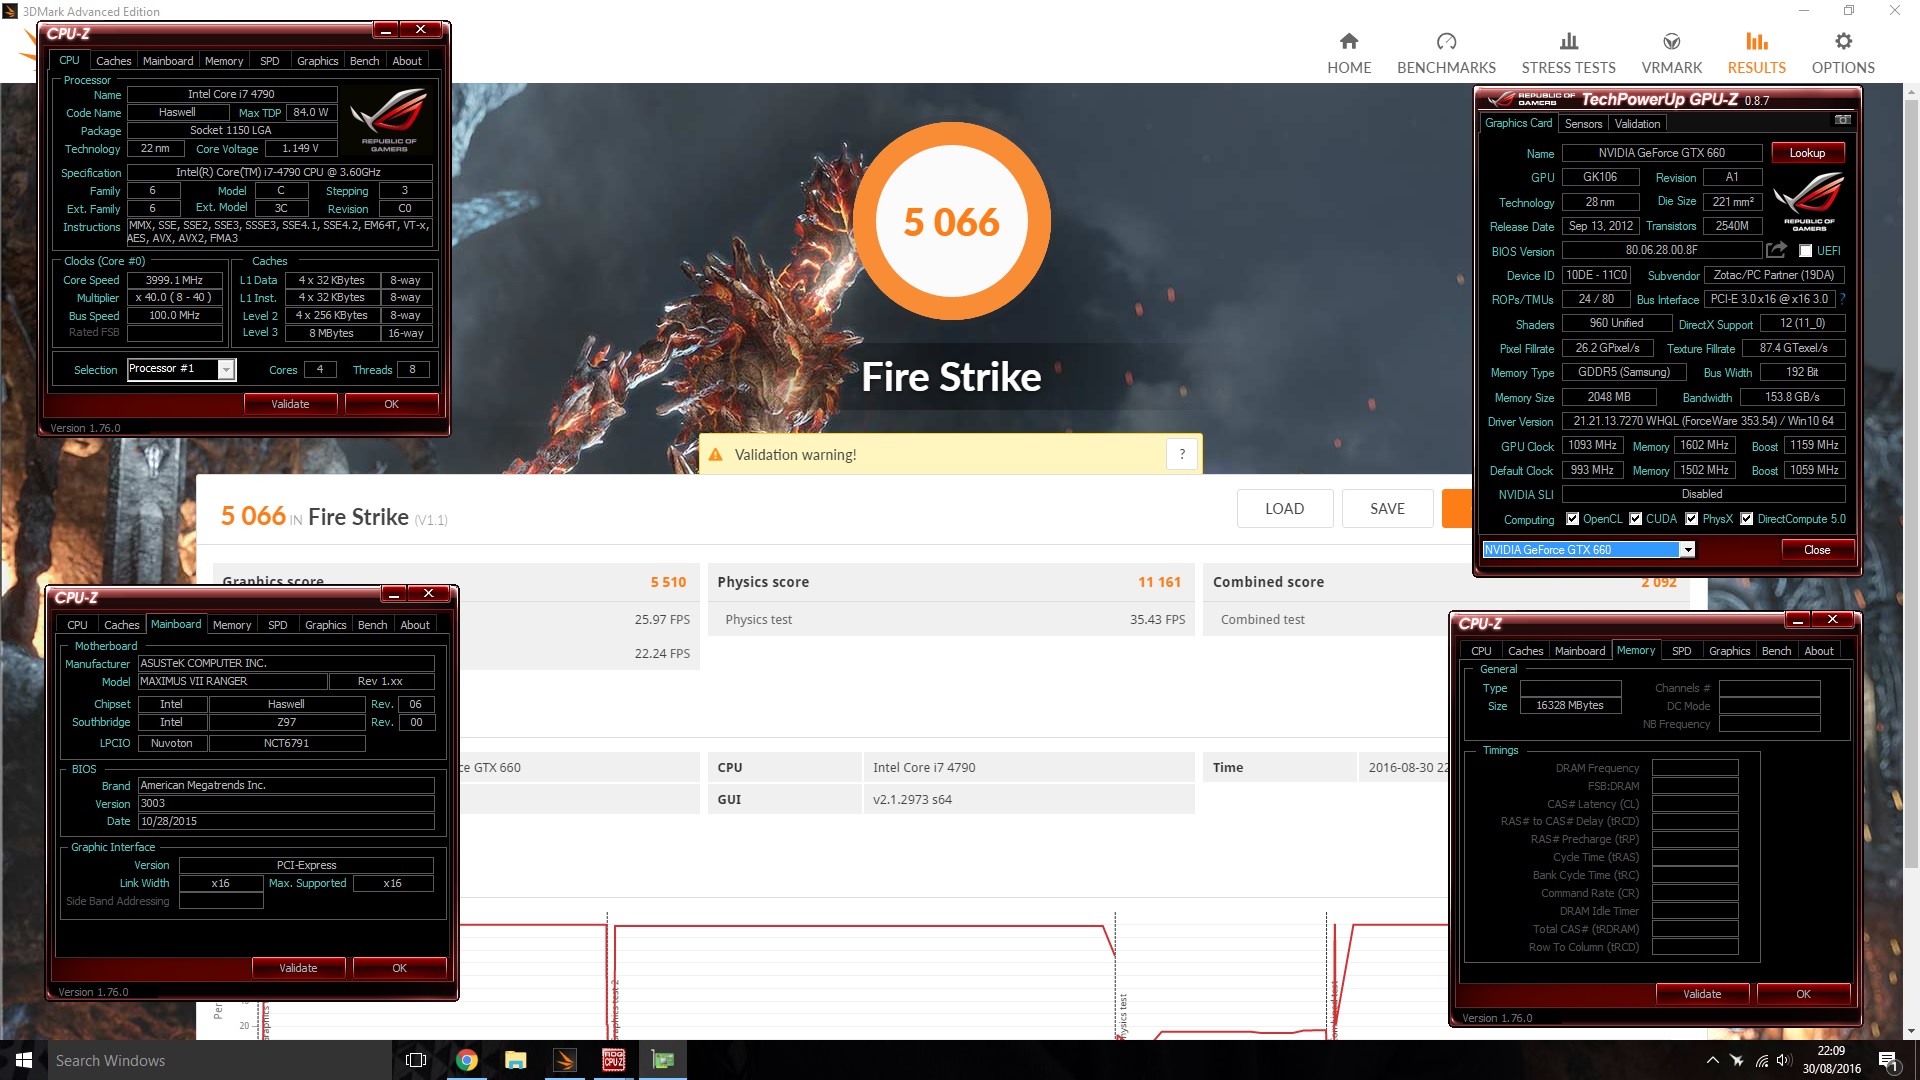Open the STRESS TESTS chart icon
This screenshot has width=1920, height=1080.
click(x=1568, y=41)
